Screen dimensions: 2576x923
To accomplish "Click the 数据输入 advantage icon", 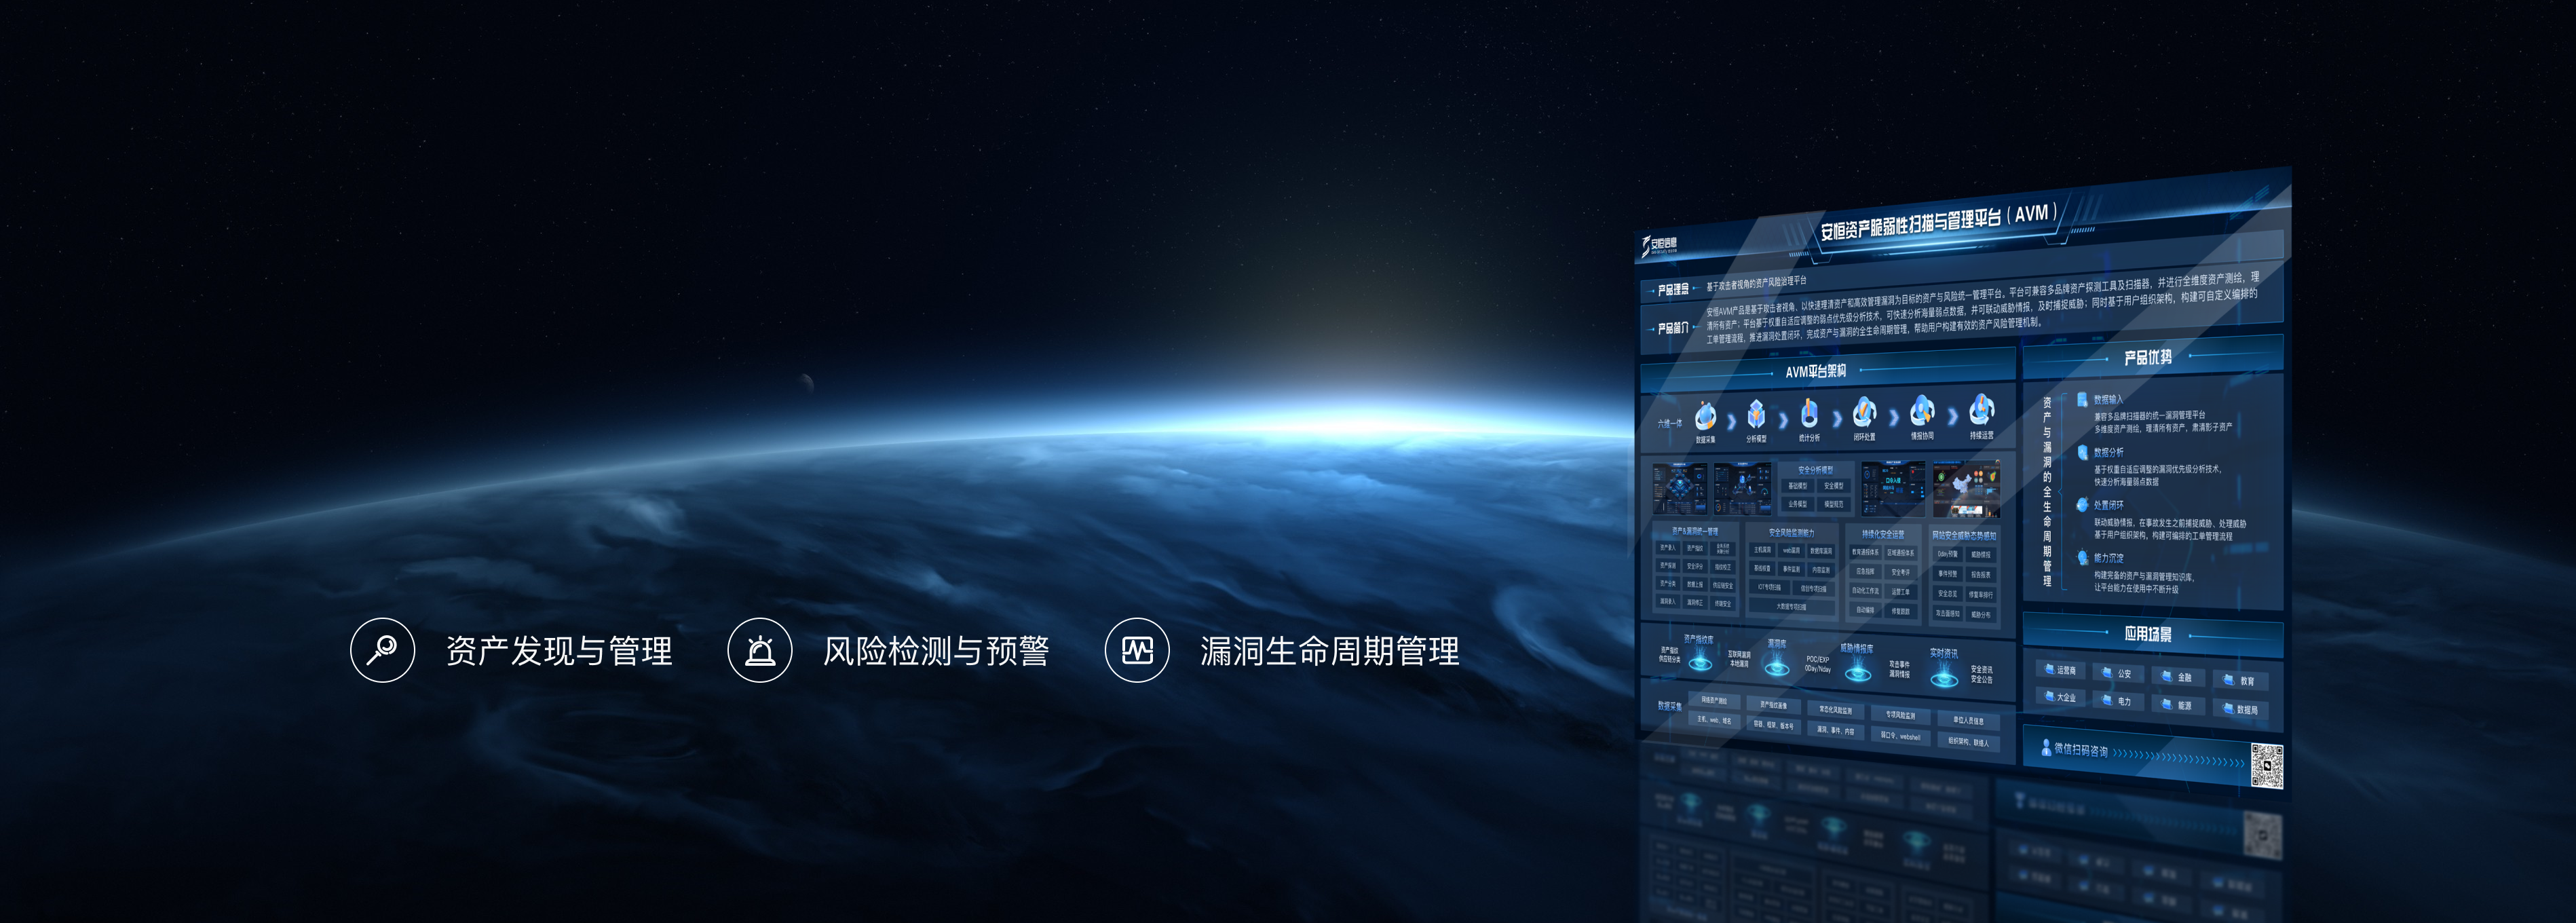I will point(2083,399).
